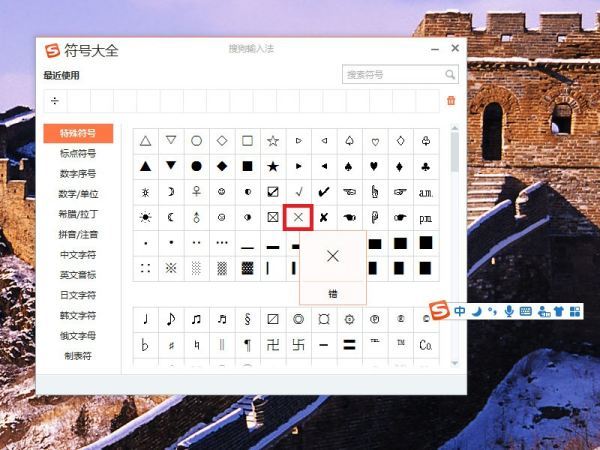This screenshot has height=450, width=600.
Task: Delete recent symbols with trash icon
Action: (451, 101)
